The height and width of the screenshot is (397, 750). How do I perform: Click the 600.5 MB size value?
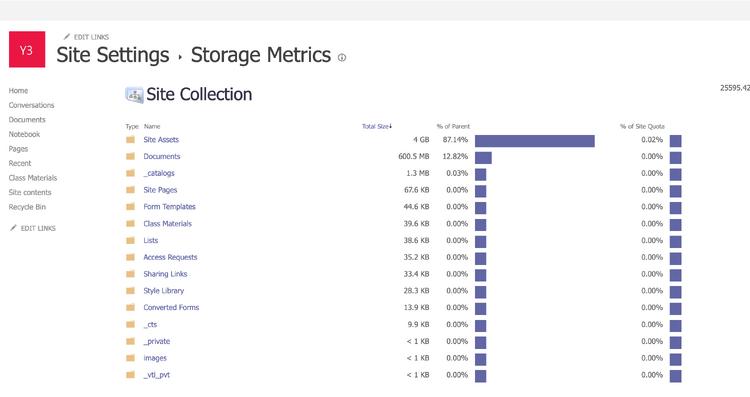click(x=414, y=156)
